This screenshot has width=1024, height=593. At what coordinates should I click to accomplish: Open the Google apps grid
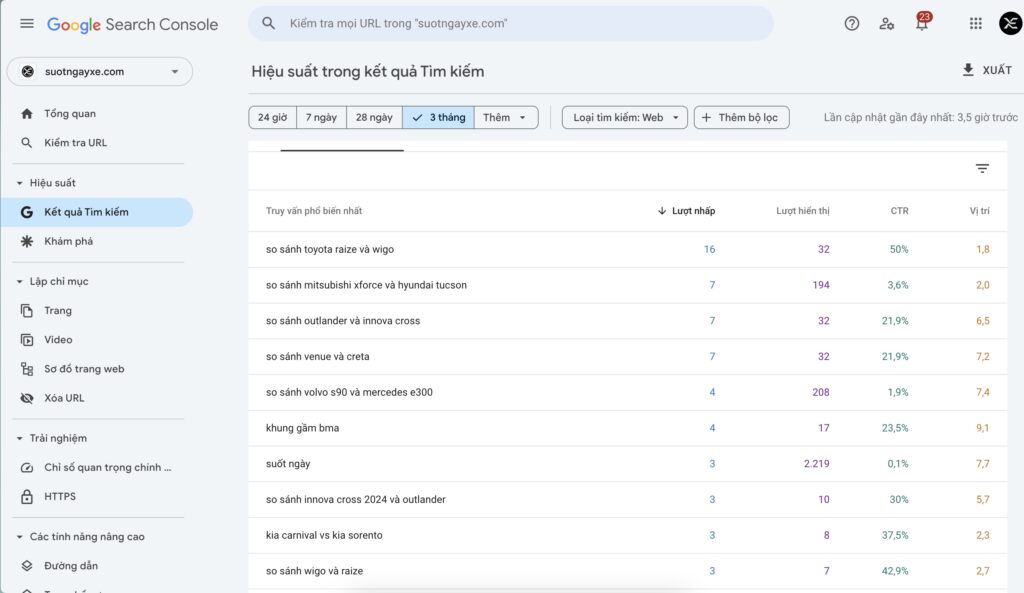(976, 24)
